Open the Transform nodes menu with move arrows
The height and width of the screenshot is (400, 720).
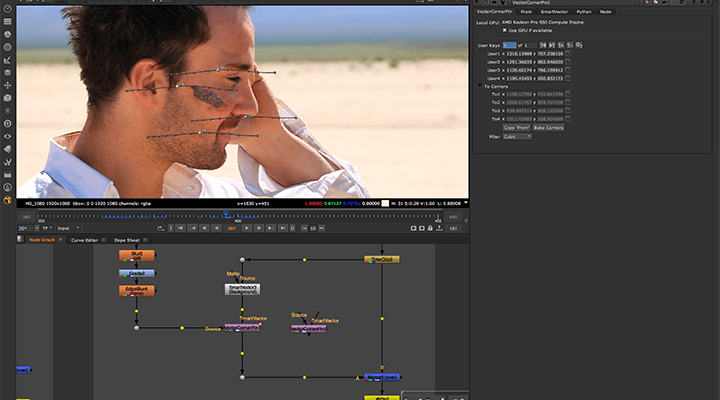pyautogui.click(x=7, y=85)
